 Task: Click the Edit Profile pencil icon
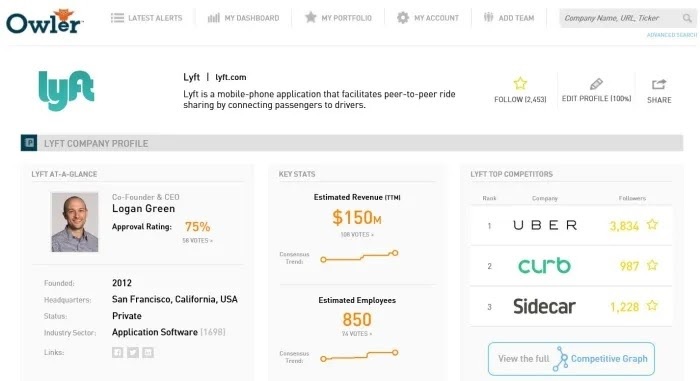[596, 84]
